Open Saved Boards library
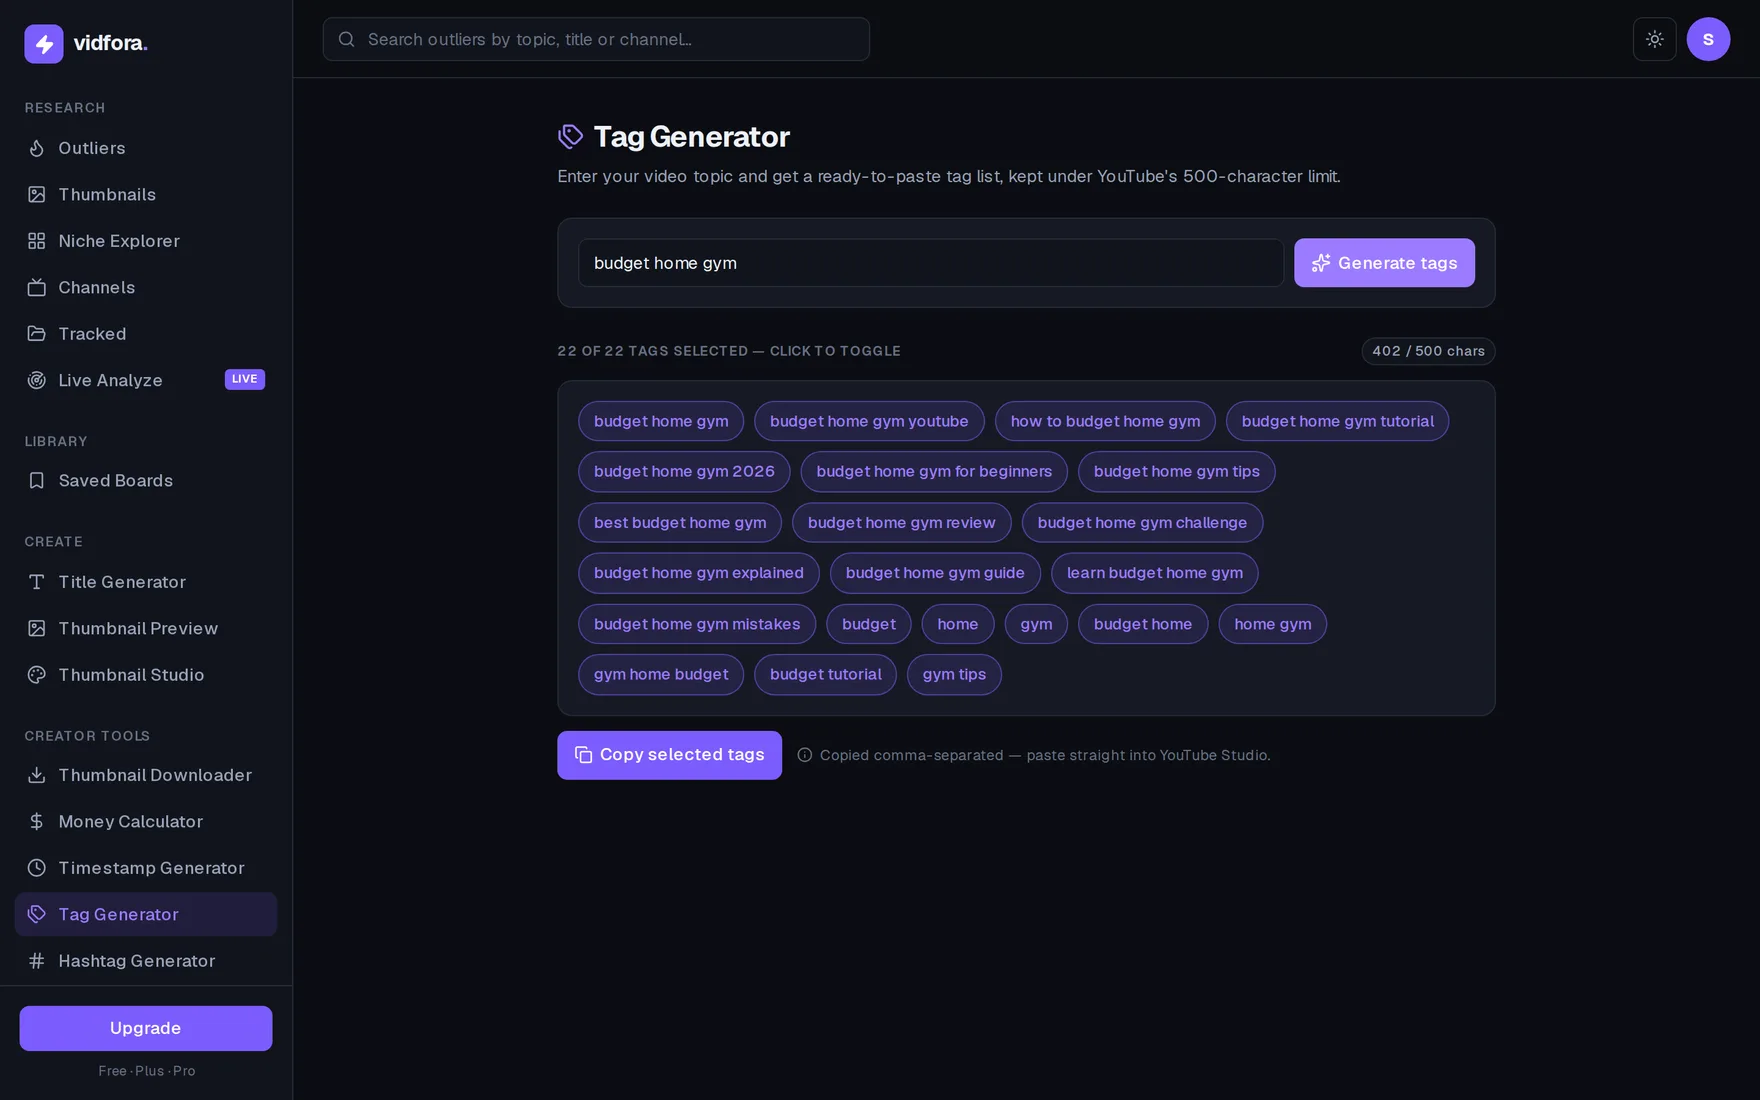The height and width of the screenshot is (1100, 1760). (x=146, y=481)
